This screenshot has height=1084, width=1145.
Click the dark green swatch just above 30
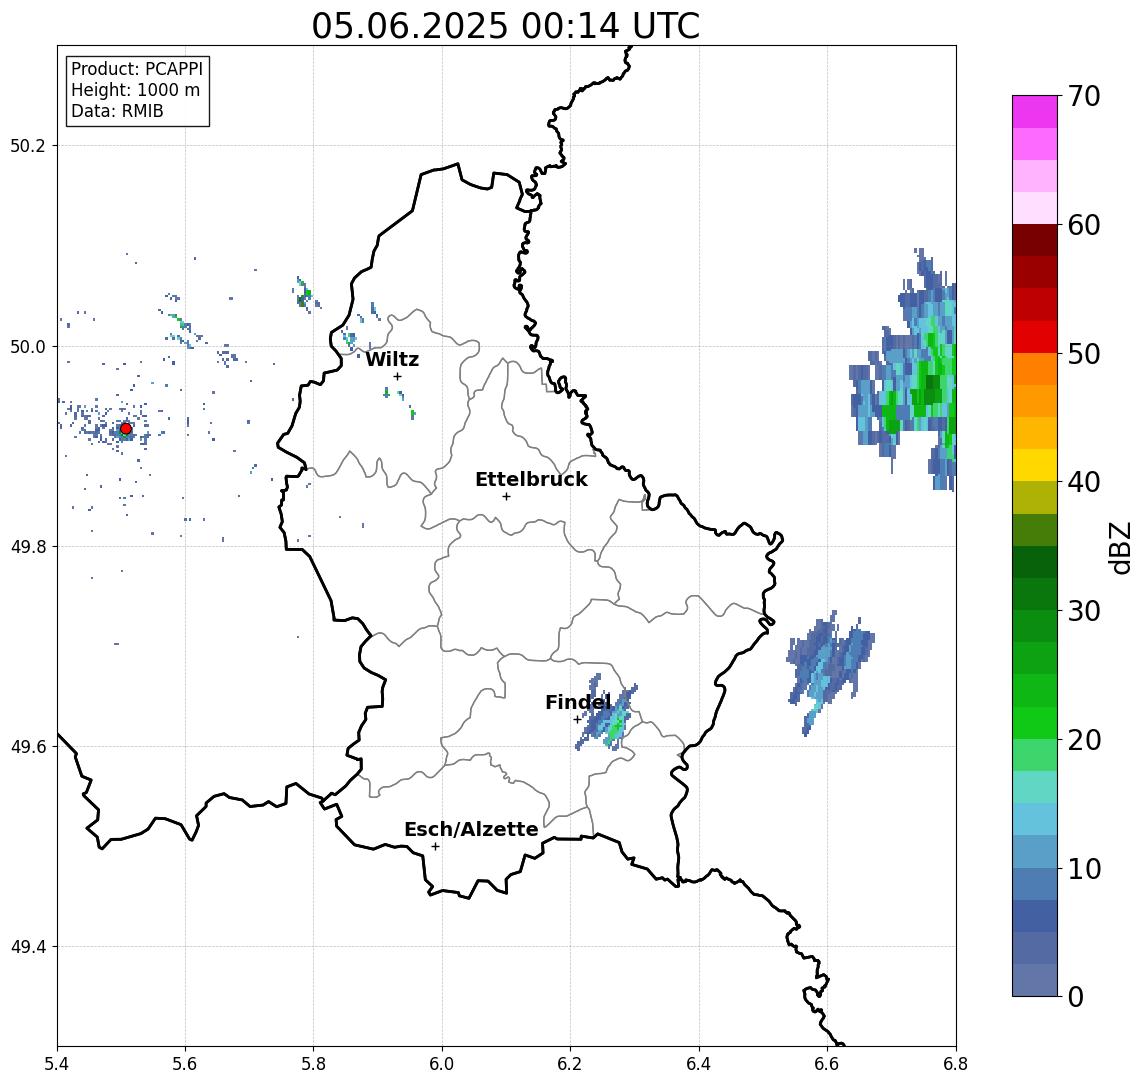pos(1035,594)
